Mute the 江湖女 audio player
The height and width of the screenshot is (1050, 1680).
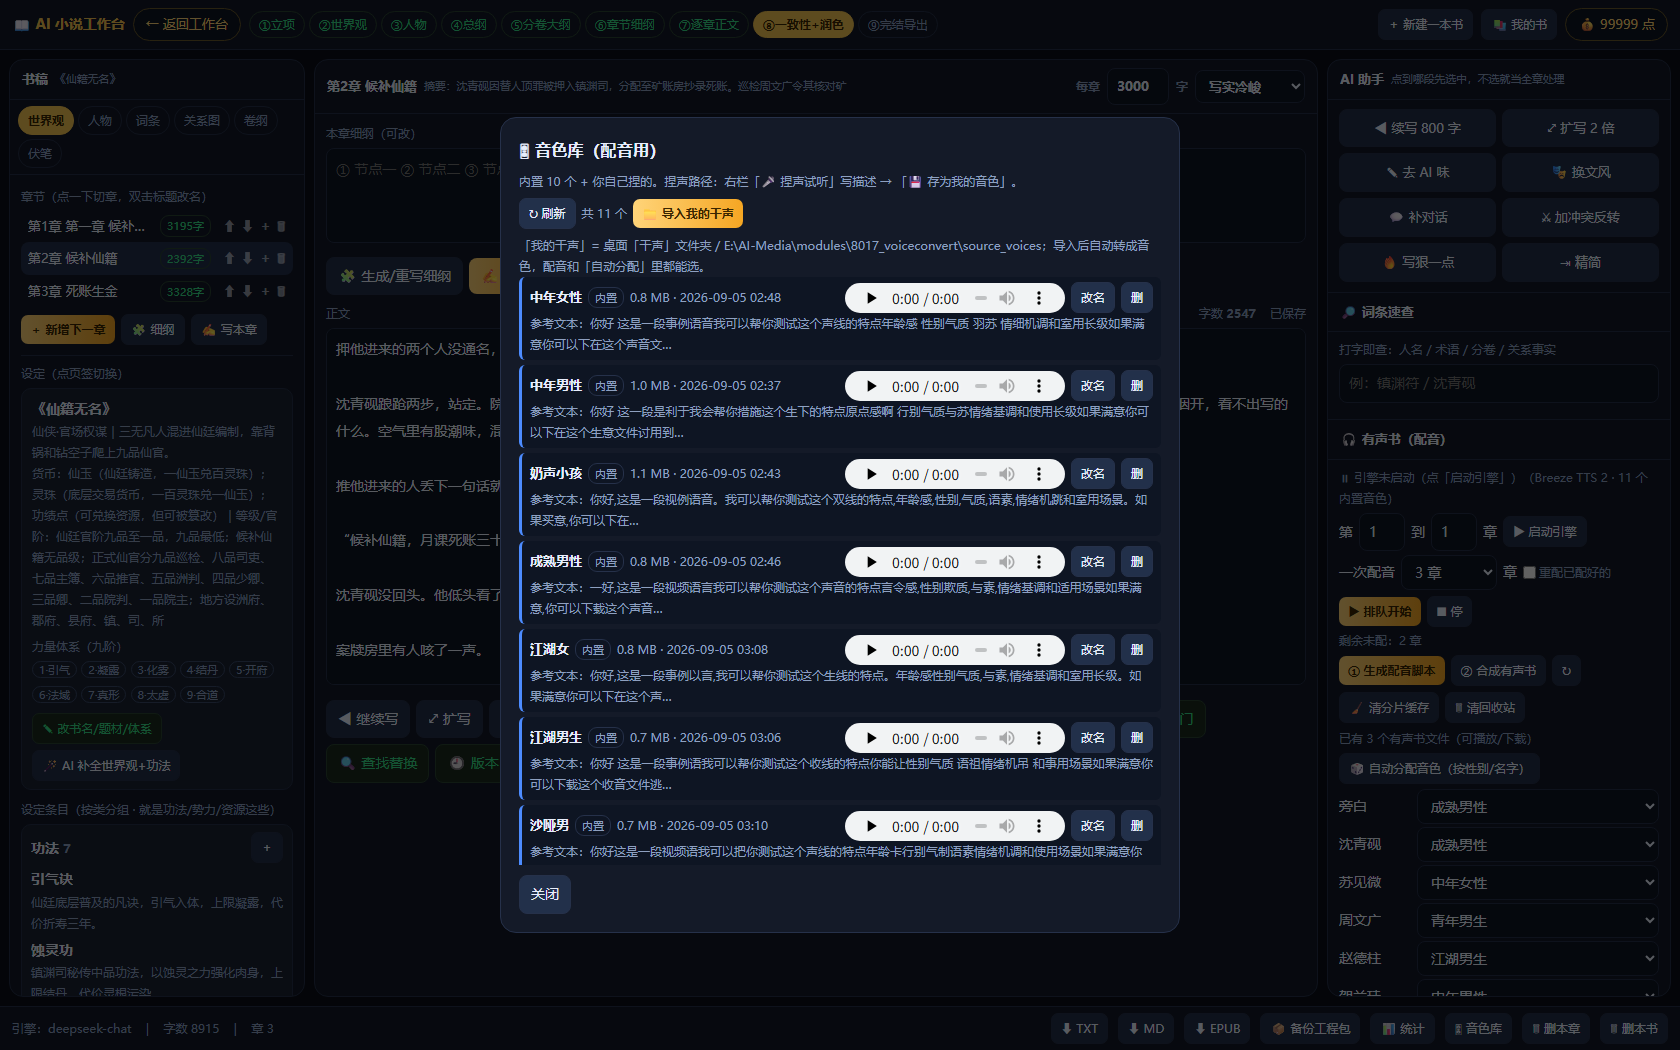pos(1007,650)
